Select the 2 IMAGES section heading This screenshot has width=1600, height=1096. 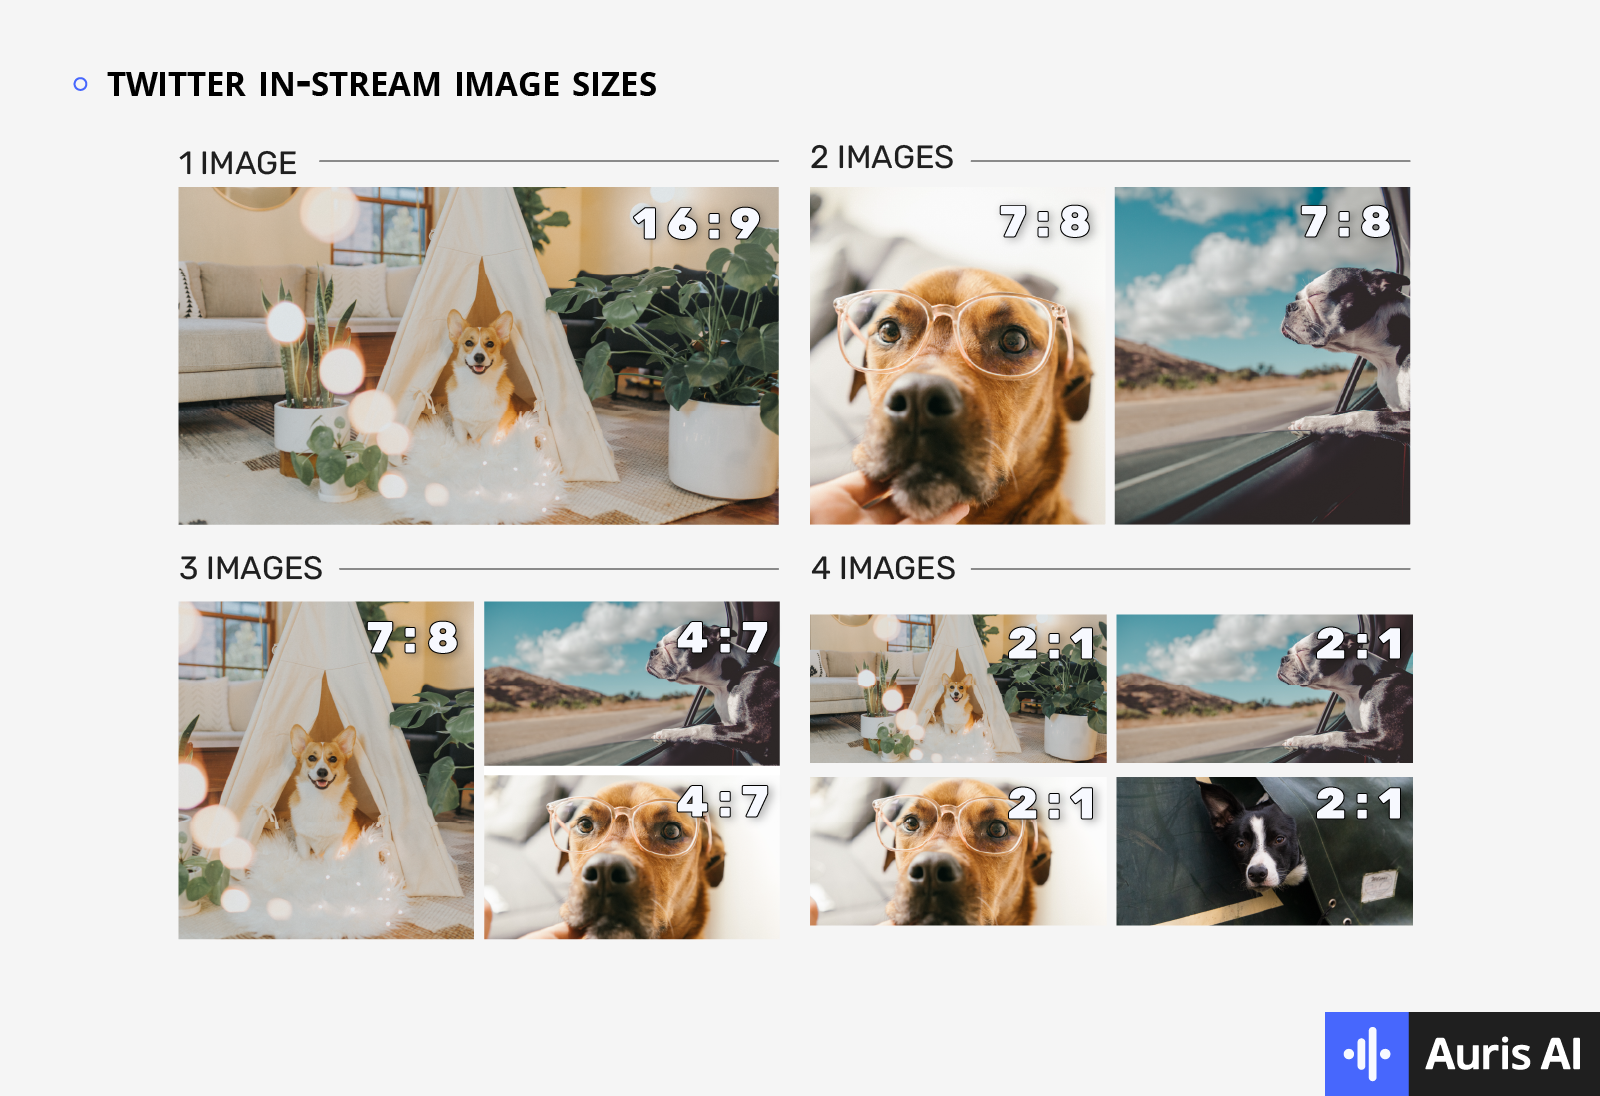click(x=880, y=157)
